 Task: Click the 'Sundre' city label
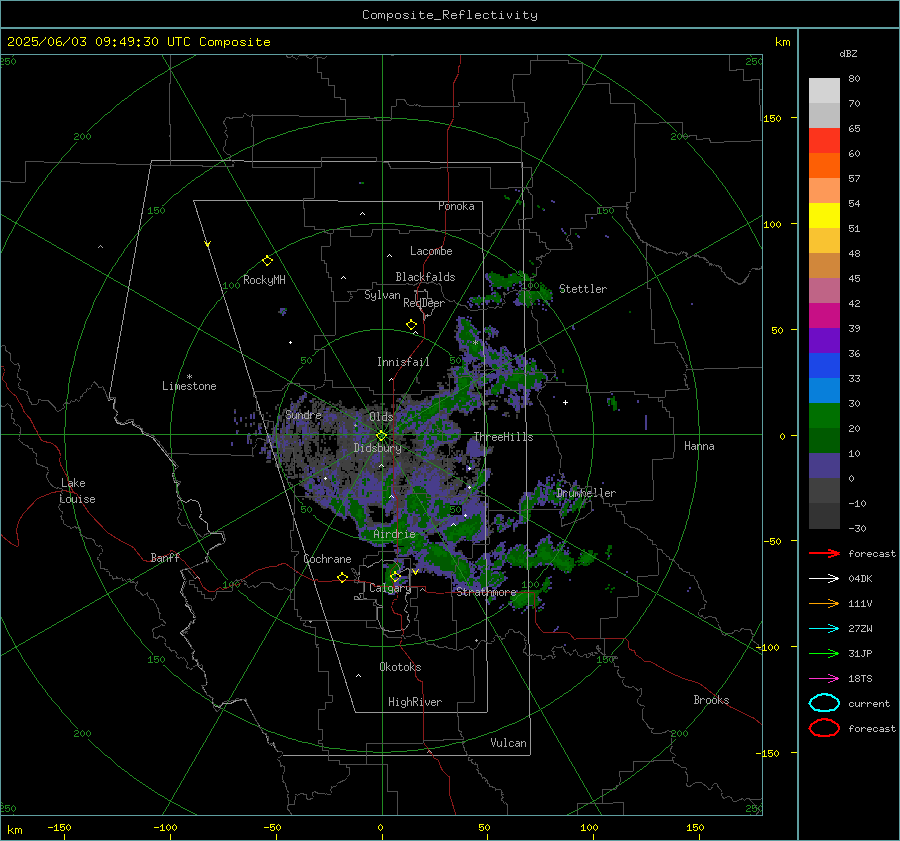pos(303,415)
